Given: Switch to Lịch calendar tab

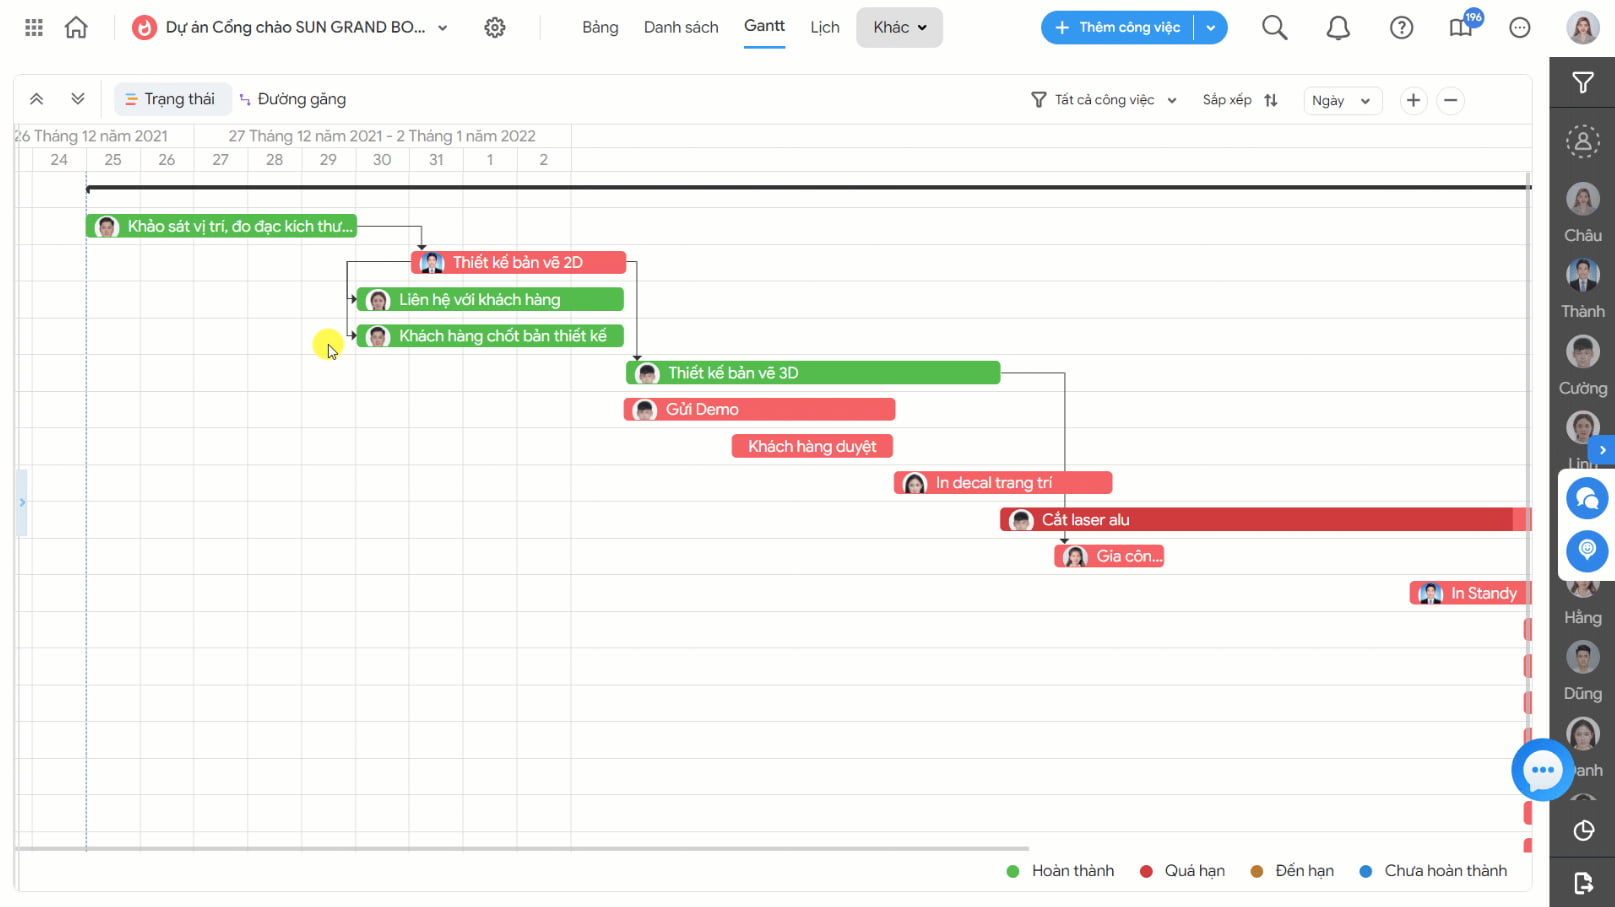Looking at the screenshot, I should (x=825, y=28).
